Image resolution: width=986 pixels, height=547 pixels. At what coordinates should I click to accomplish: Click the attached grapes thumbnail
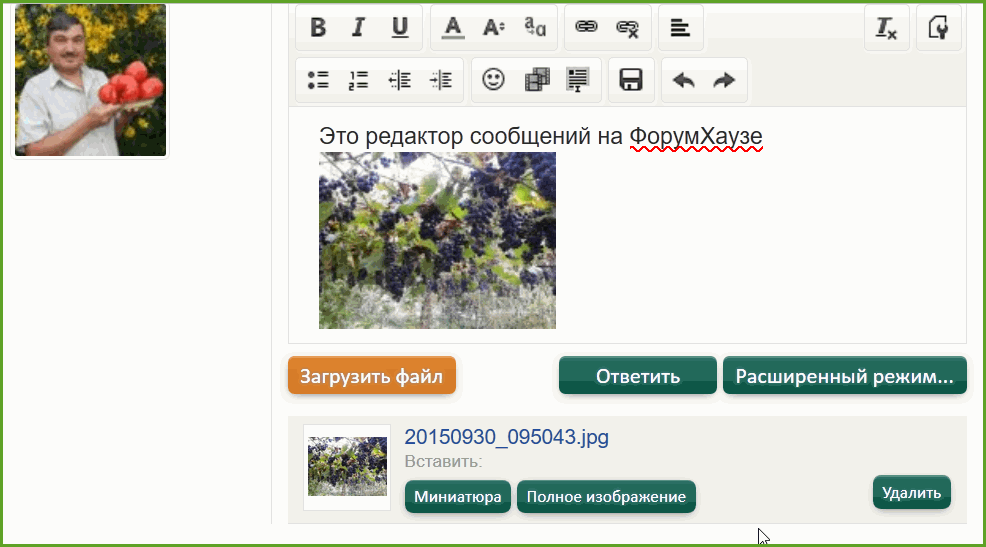coord(347,467)
